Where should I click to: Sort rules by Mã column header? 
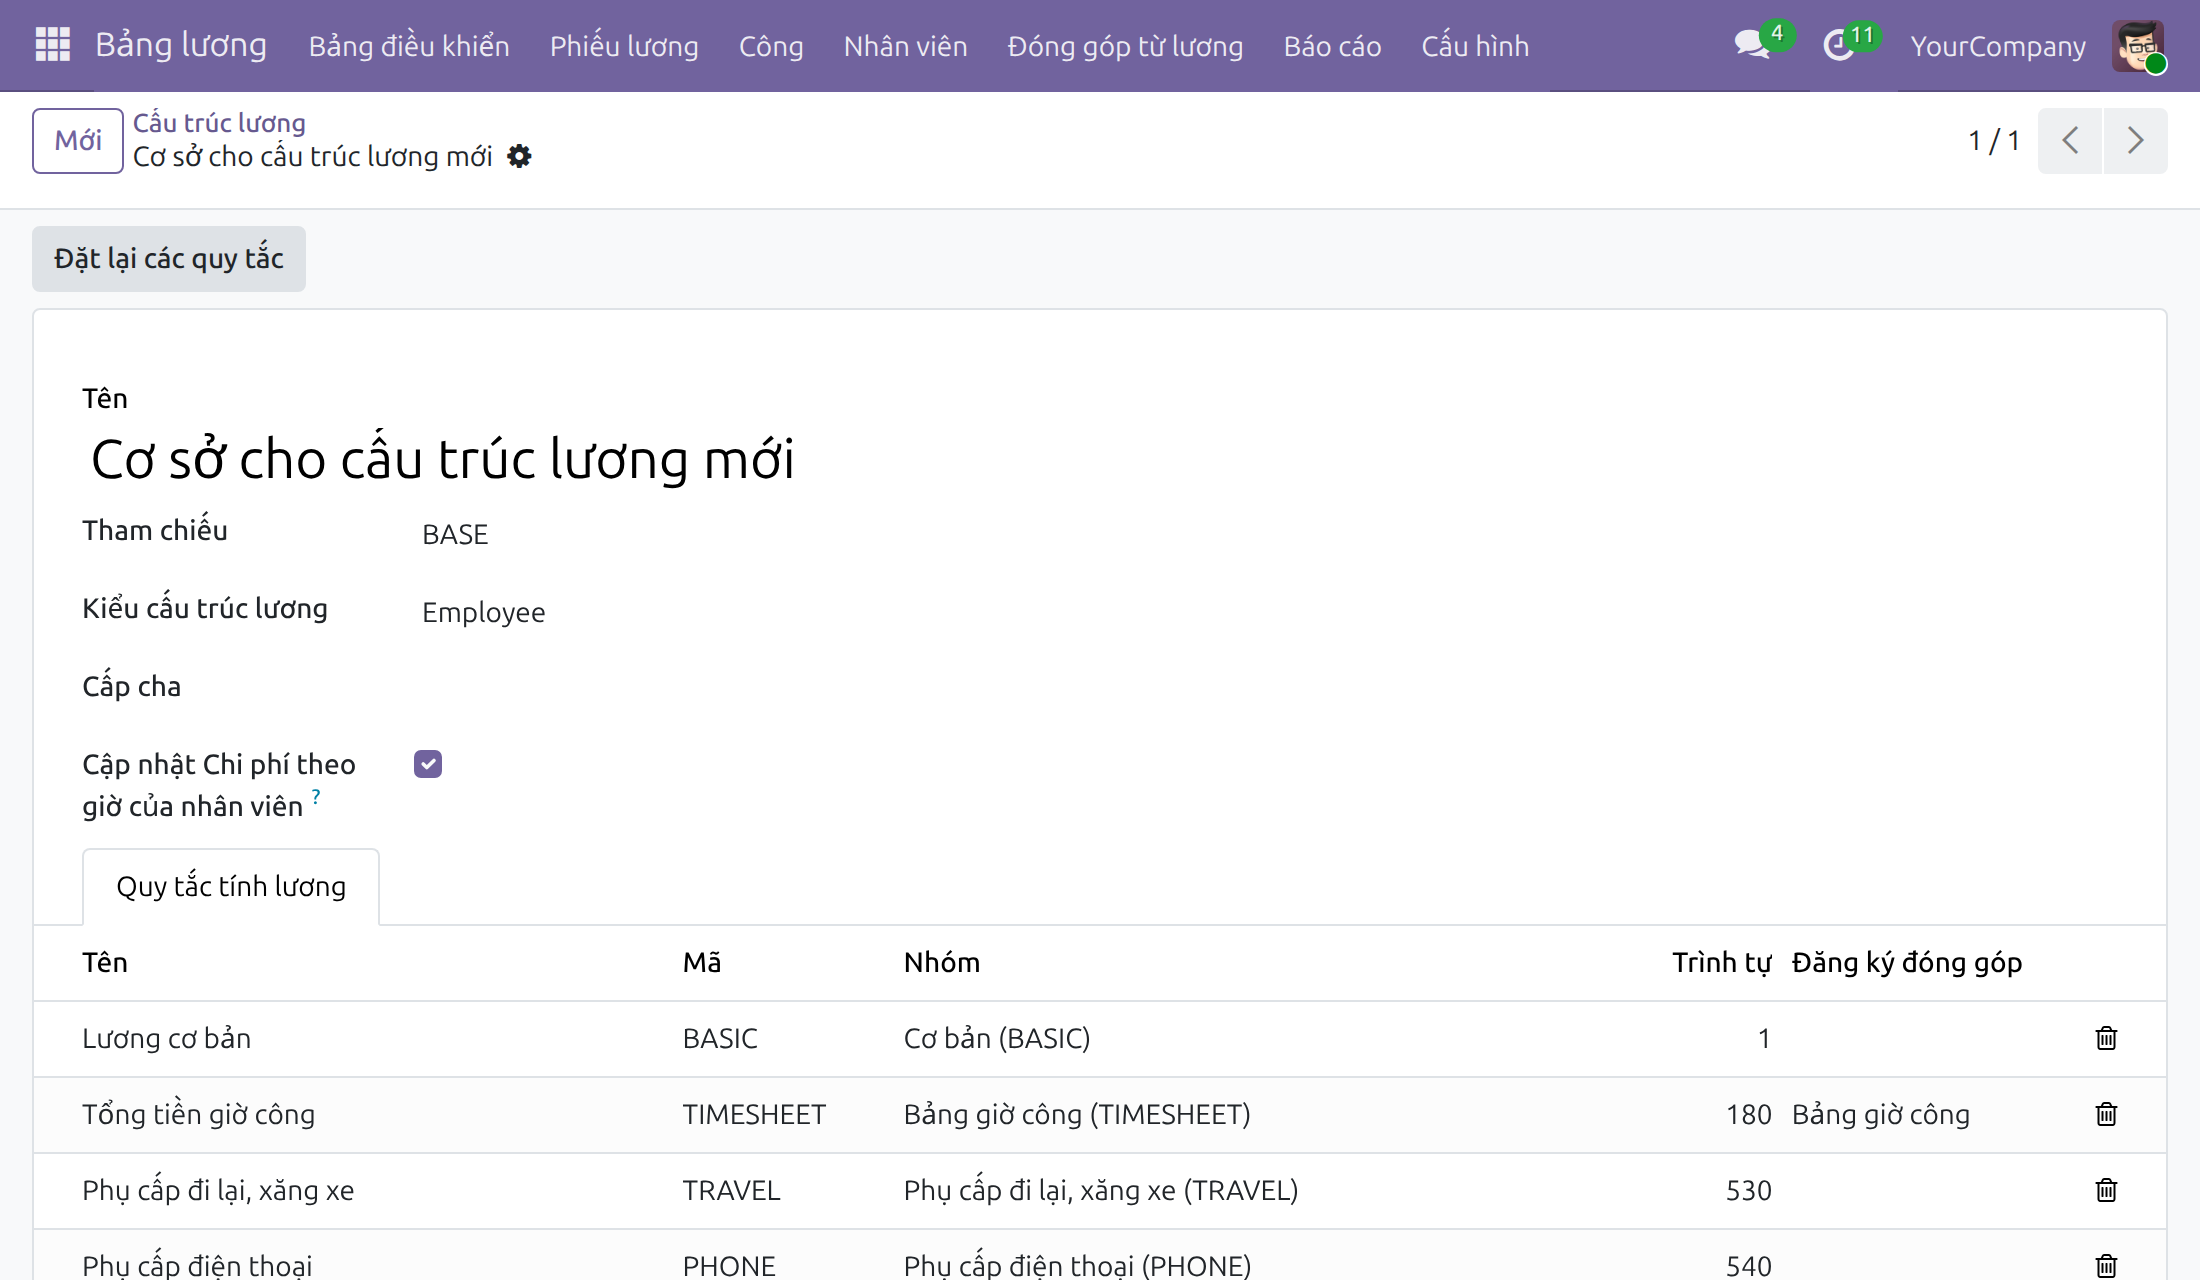click(702, 962)
